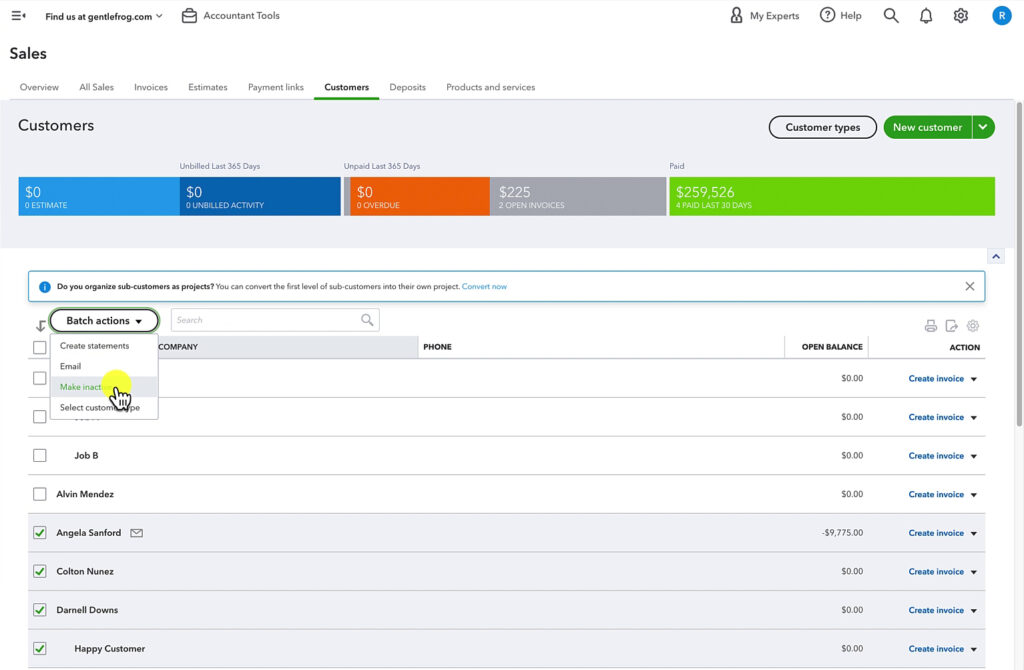
Task: Click the Accountant Tools briefcase icon
Action: point(189,15)
